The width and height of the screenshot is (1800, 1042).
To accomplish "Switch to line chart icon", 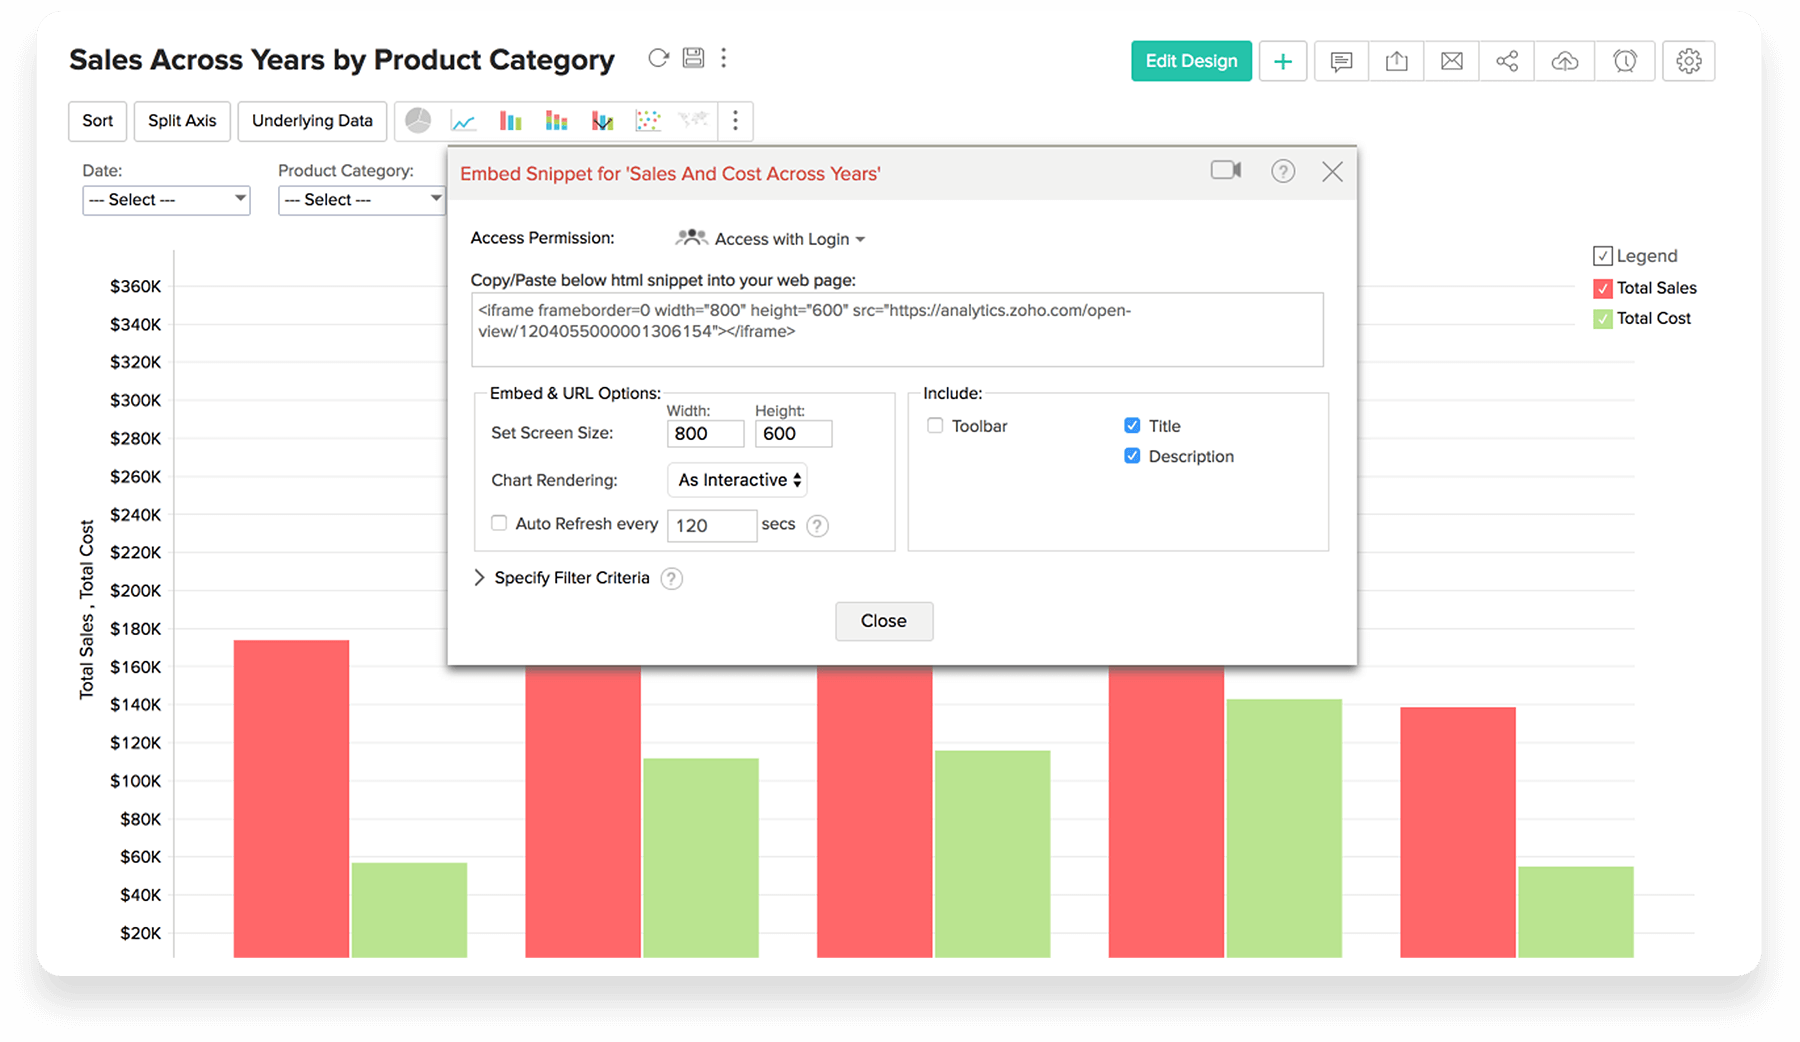I will pyautogui.click(x=463, y=122).
